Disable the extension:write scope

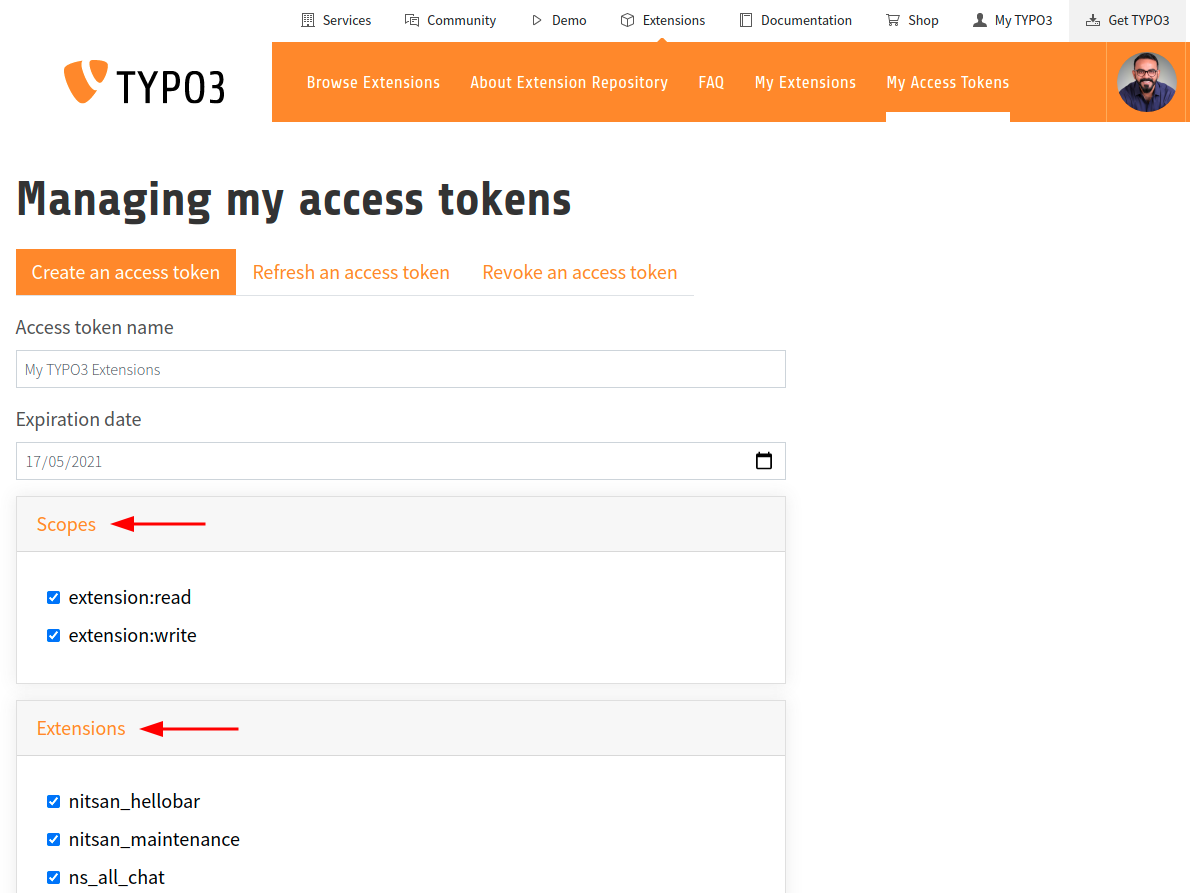[x=53, y=635]
